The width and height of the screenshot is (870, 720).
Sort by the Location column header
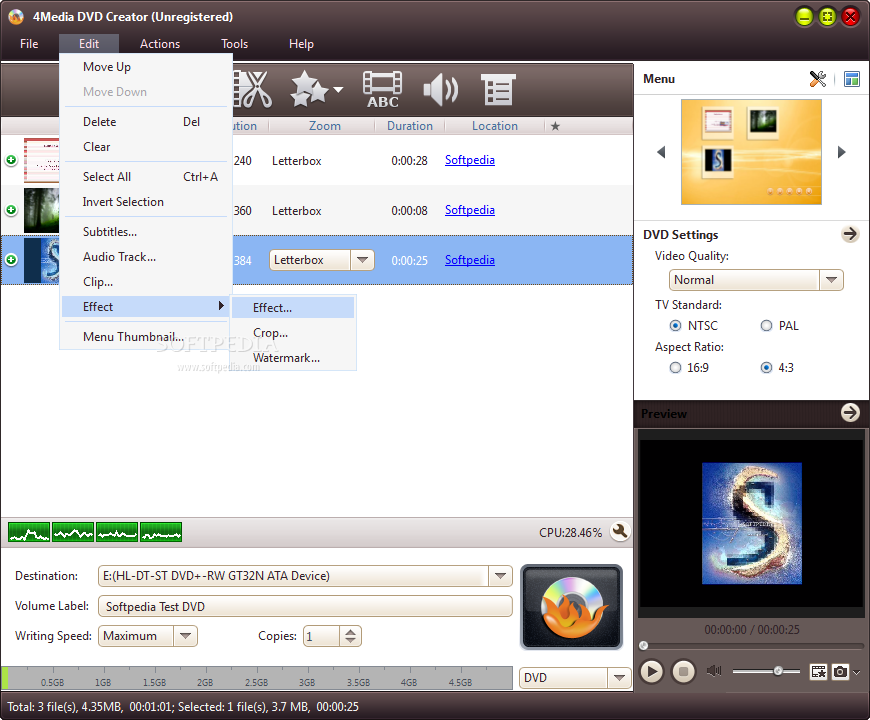[495, 126]
